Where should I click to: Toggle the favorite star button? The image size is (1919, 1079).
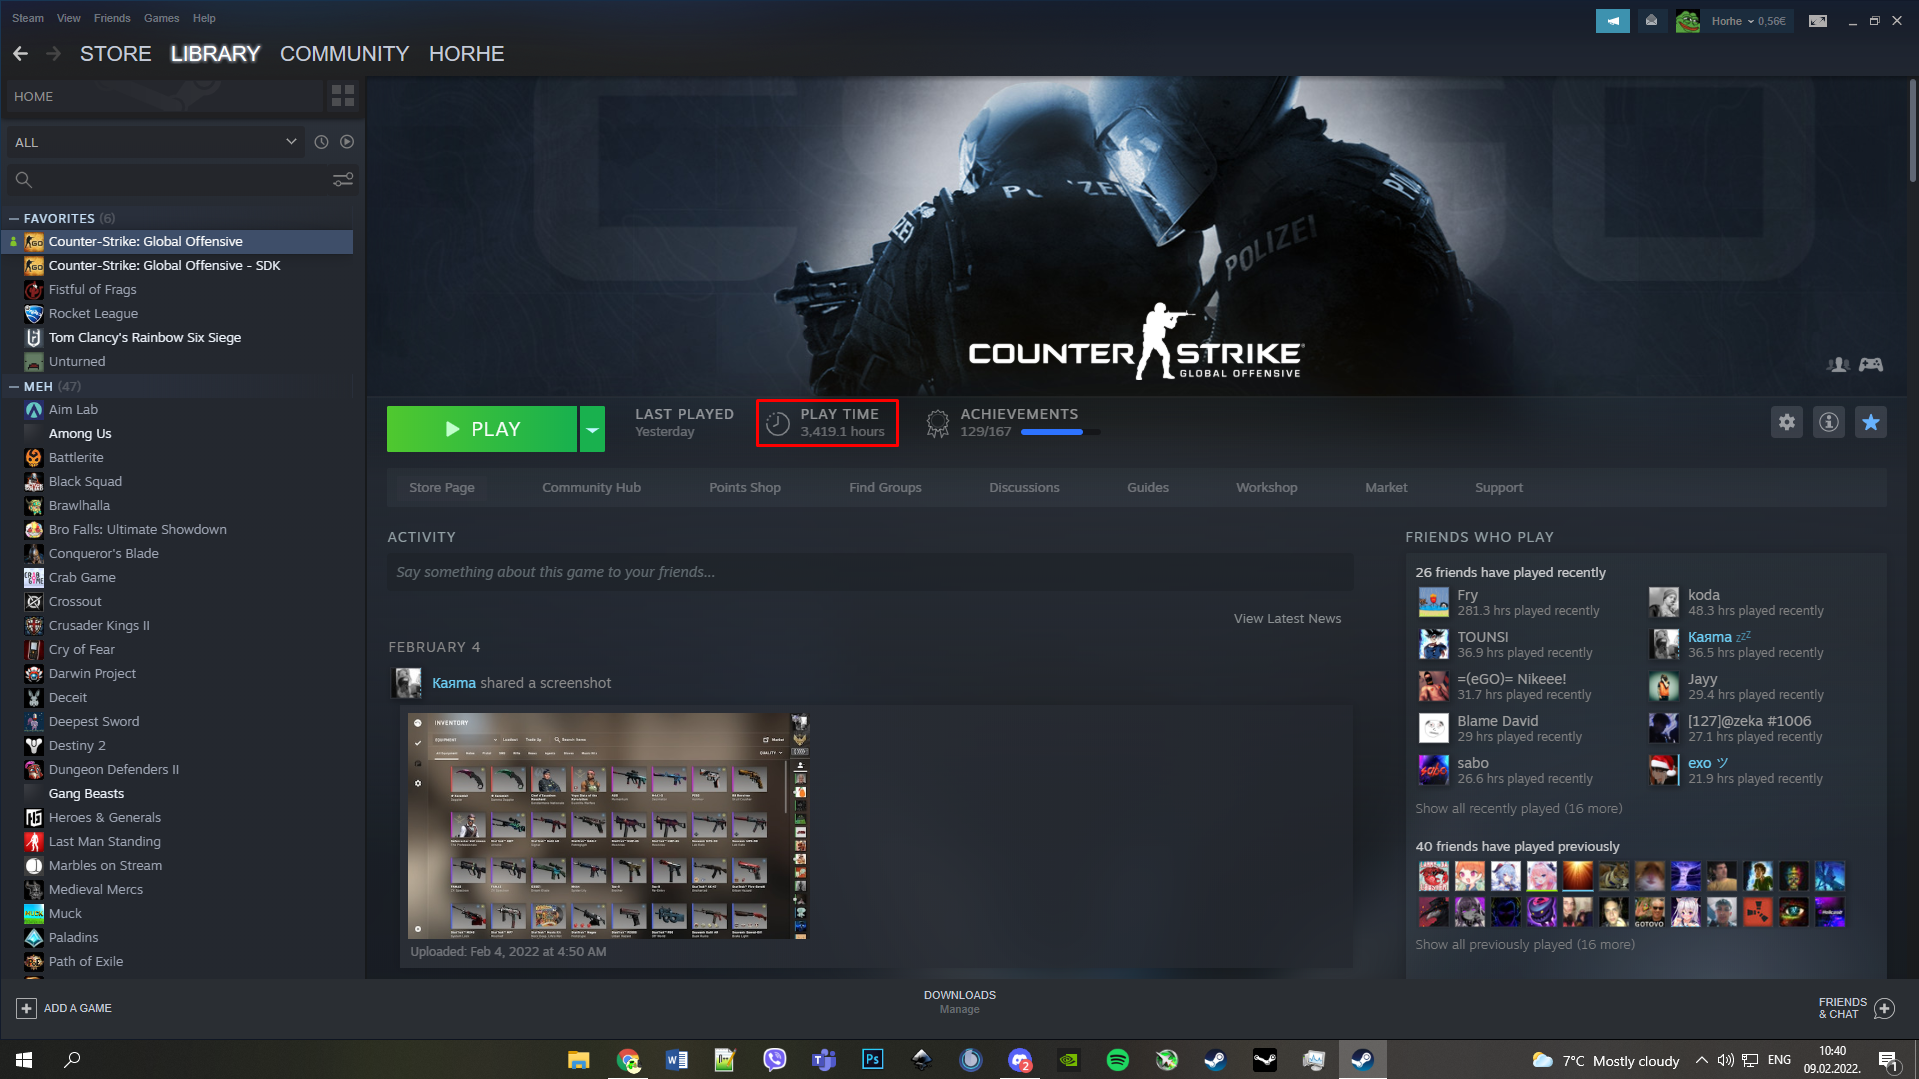click(x=1871, y=422)
